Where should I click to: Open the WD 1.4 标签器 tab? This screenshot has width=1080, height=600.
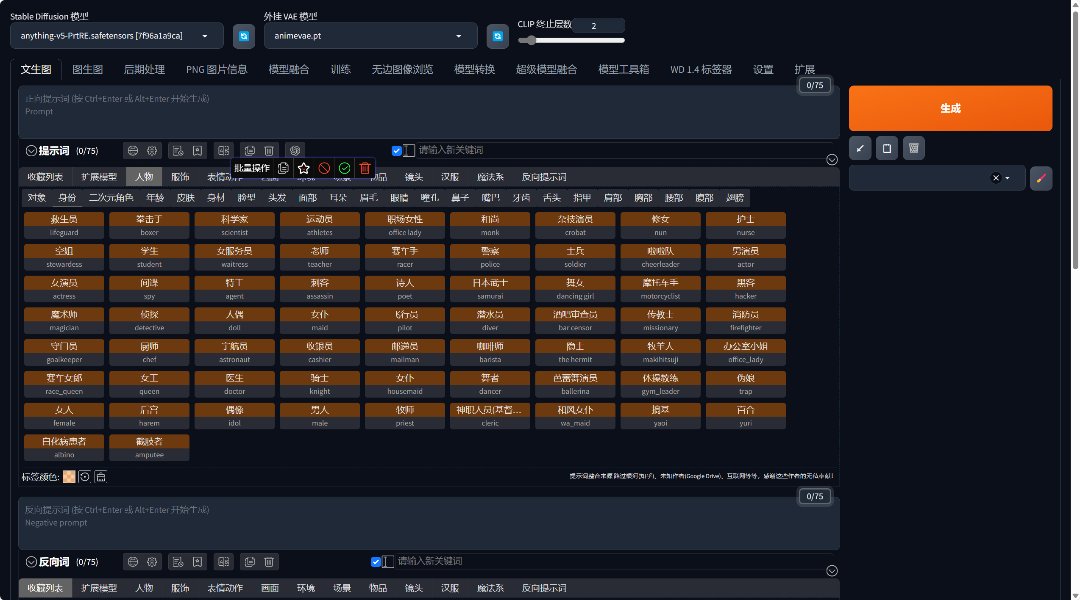point(701,70)
